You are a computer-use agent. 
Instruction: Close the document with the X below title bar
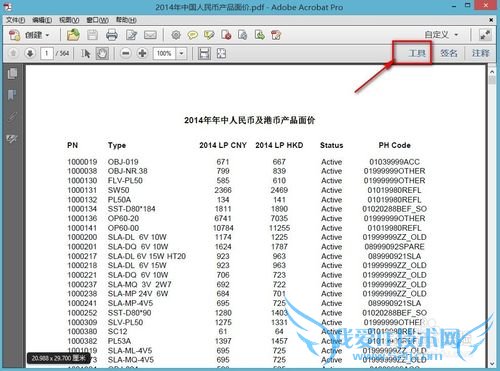(491, 20)
